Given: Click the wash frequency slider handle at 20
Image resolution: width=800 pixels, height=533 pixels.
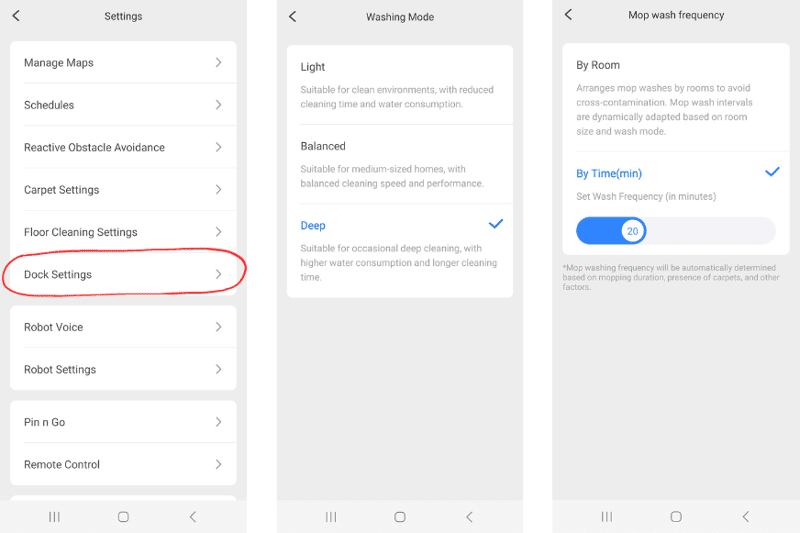Looking at the screenshot, I should (633, 231).
